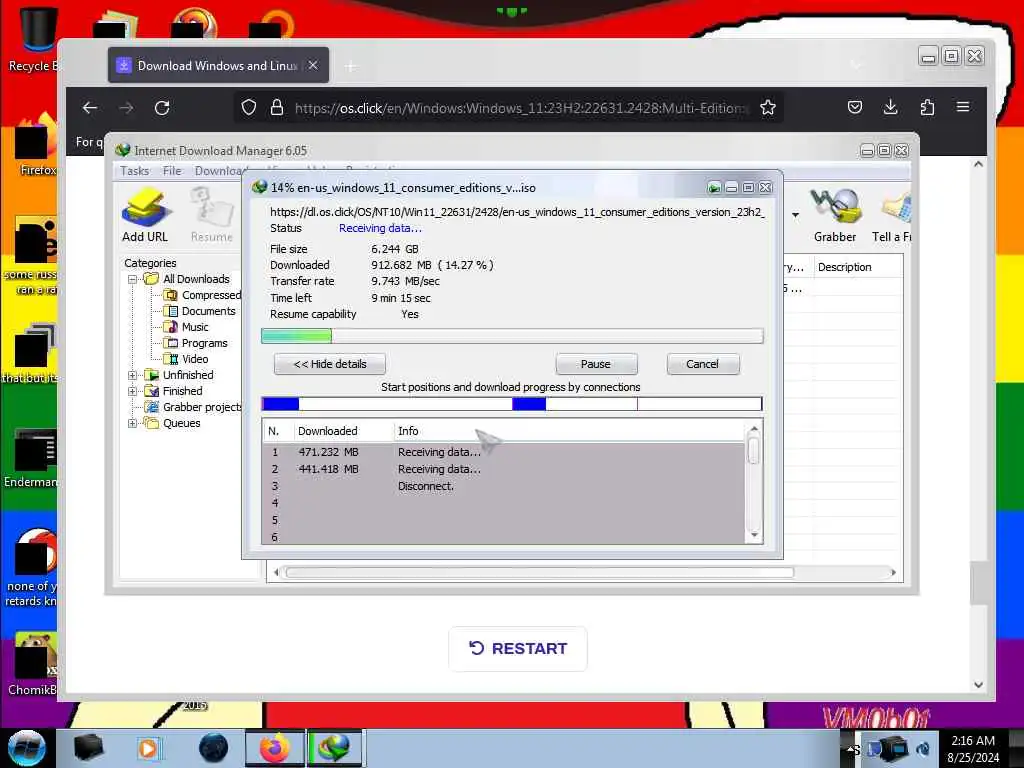Select connection row with 441.418 MB
Screen dimensions: 1024x768
coord(503,469)
